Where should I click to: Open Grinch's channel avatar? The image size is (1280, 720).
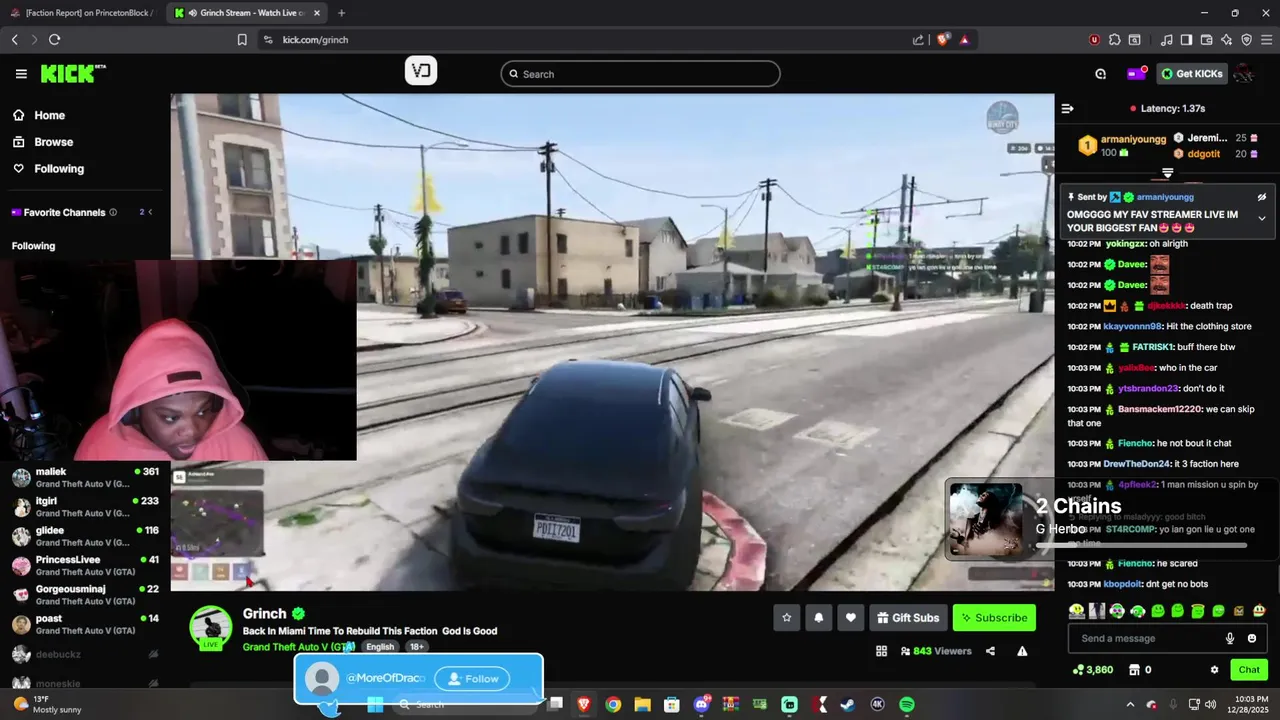tap(211, 627)
